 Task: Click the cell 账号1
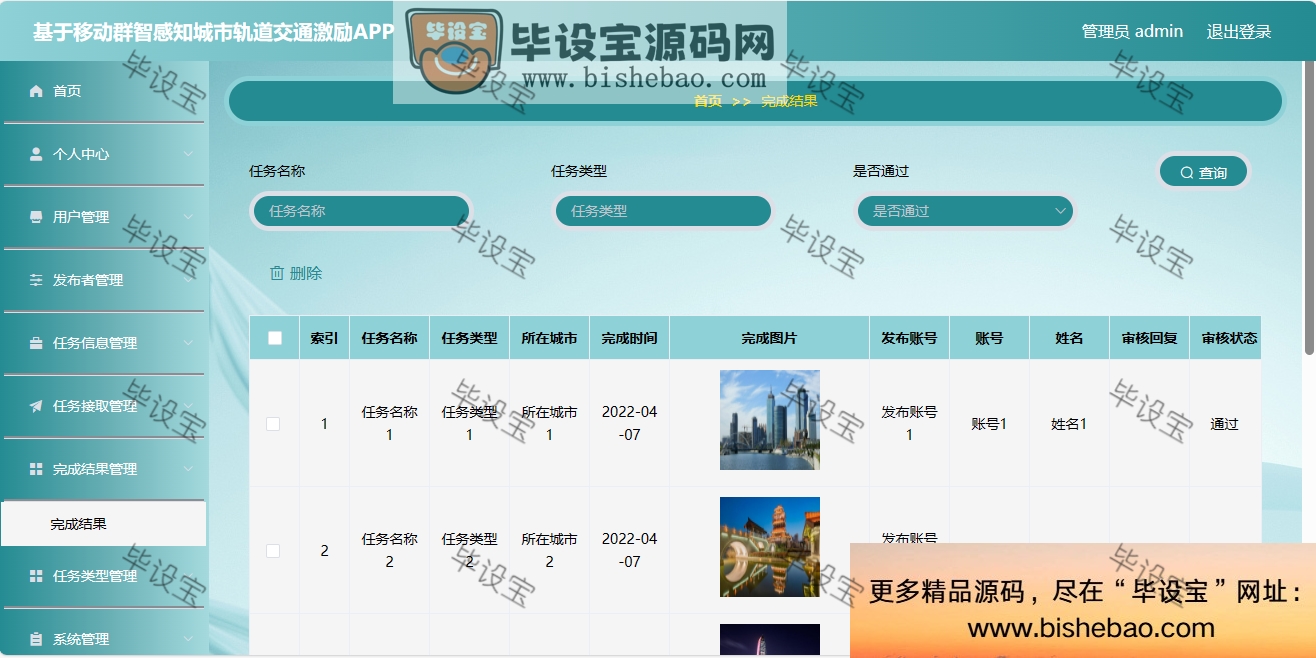tap(989, 424)
